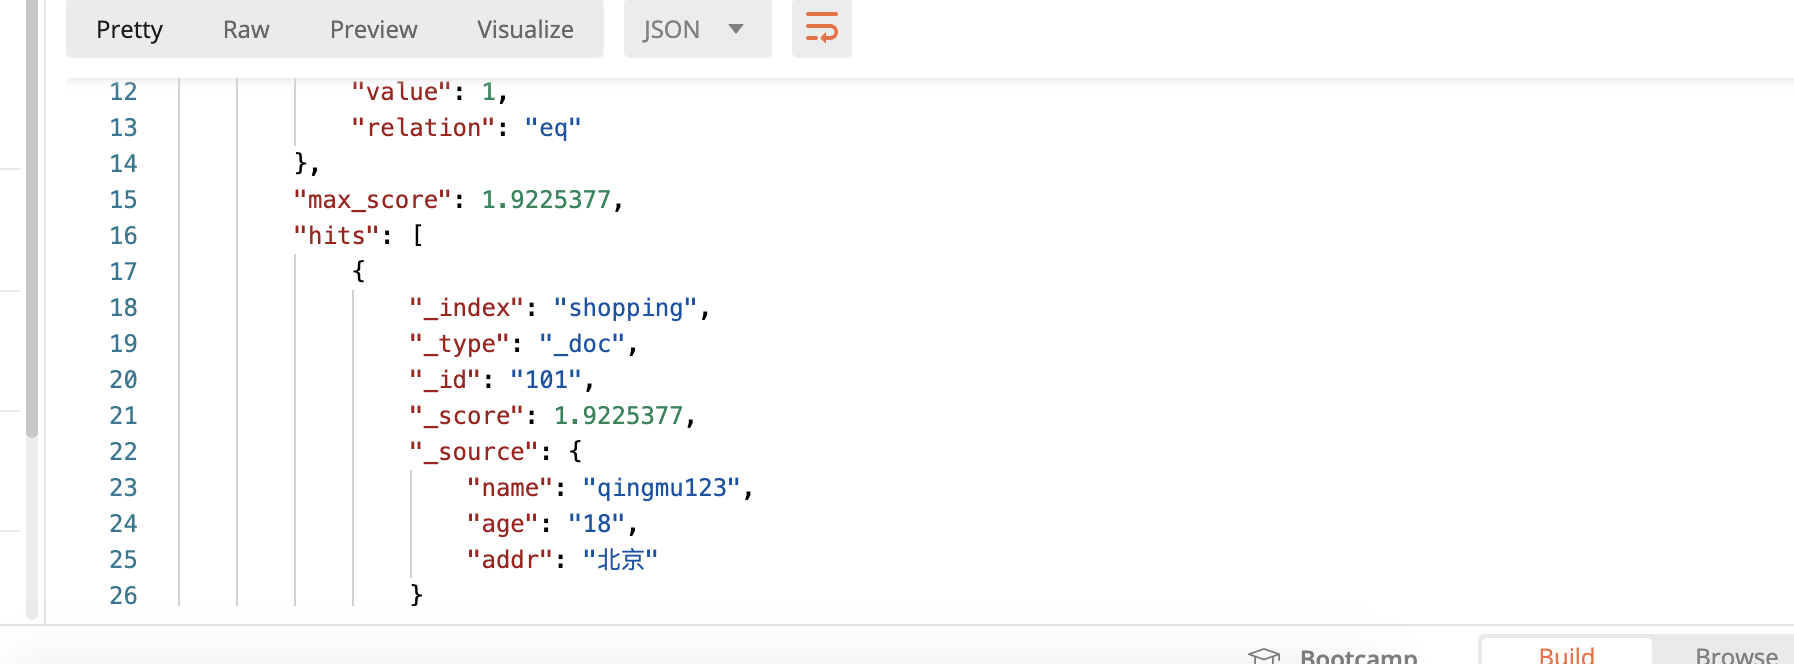Click the "_source" key text
1794x664 pixels.
[474, 452]
